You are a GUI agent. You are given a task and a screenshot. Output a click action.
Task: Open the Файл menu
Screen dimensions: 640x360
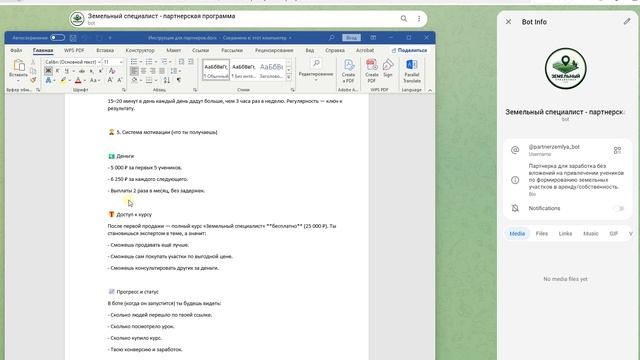16,50
